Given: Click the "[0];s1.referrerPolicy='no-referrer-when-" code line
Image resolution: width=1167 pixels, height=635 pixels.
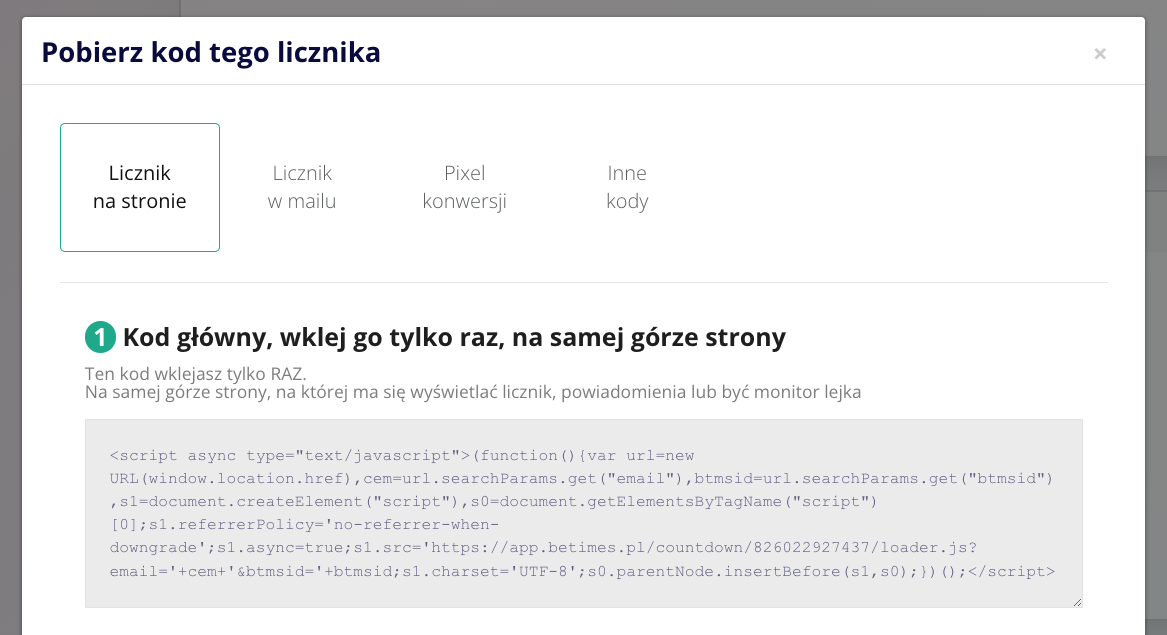Looking at the screenshot, I should pyautogui.click(x=304, y=525).
